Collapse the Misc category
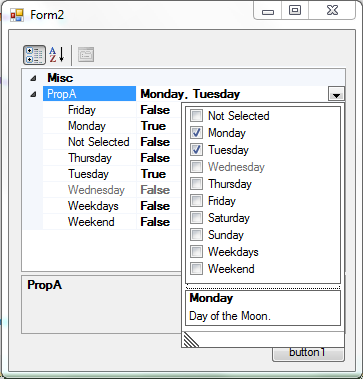Viewport: 363px width, 379px height. click(x=33, y=78)
